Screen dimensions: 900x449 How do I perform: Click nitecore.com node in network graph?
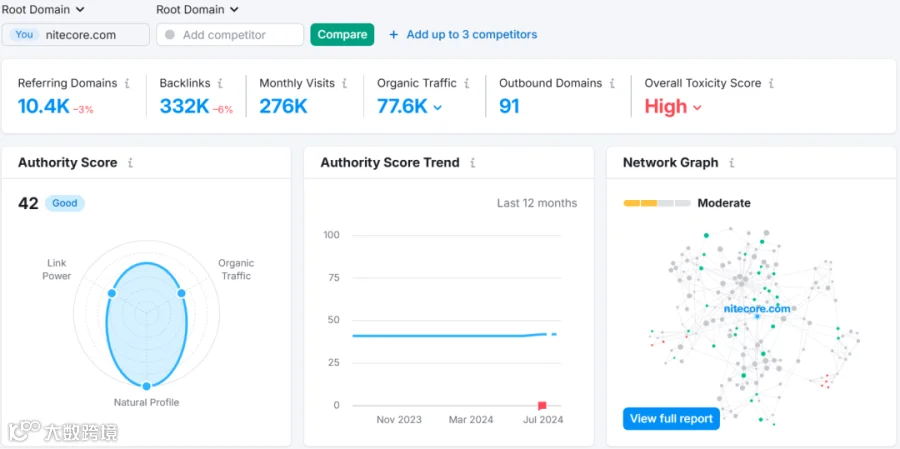coord(757,316)
